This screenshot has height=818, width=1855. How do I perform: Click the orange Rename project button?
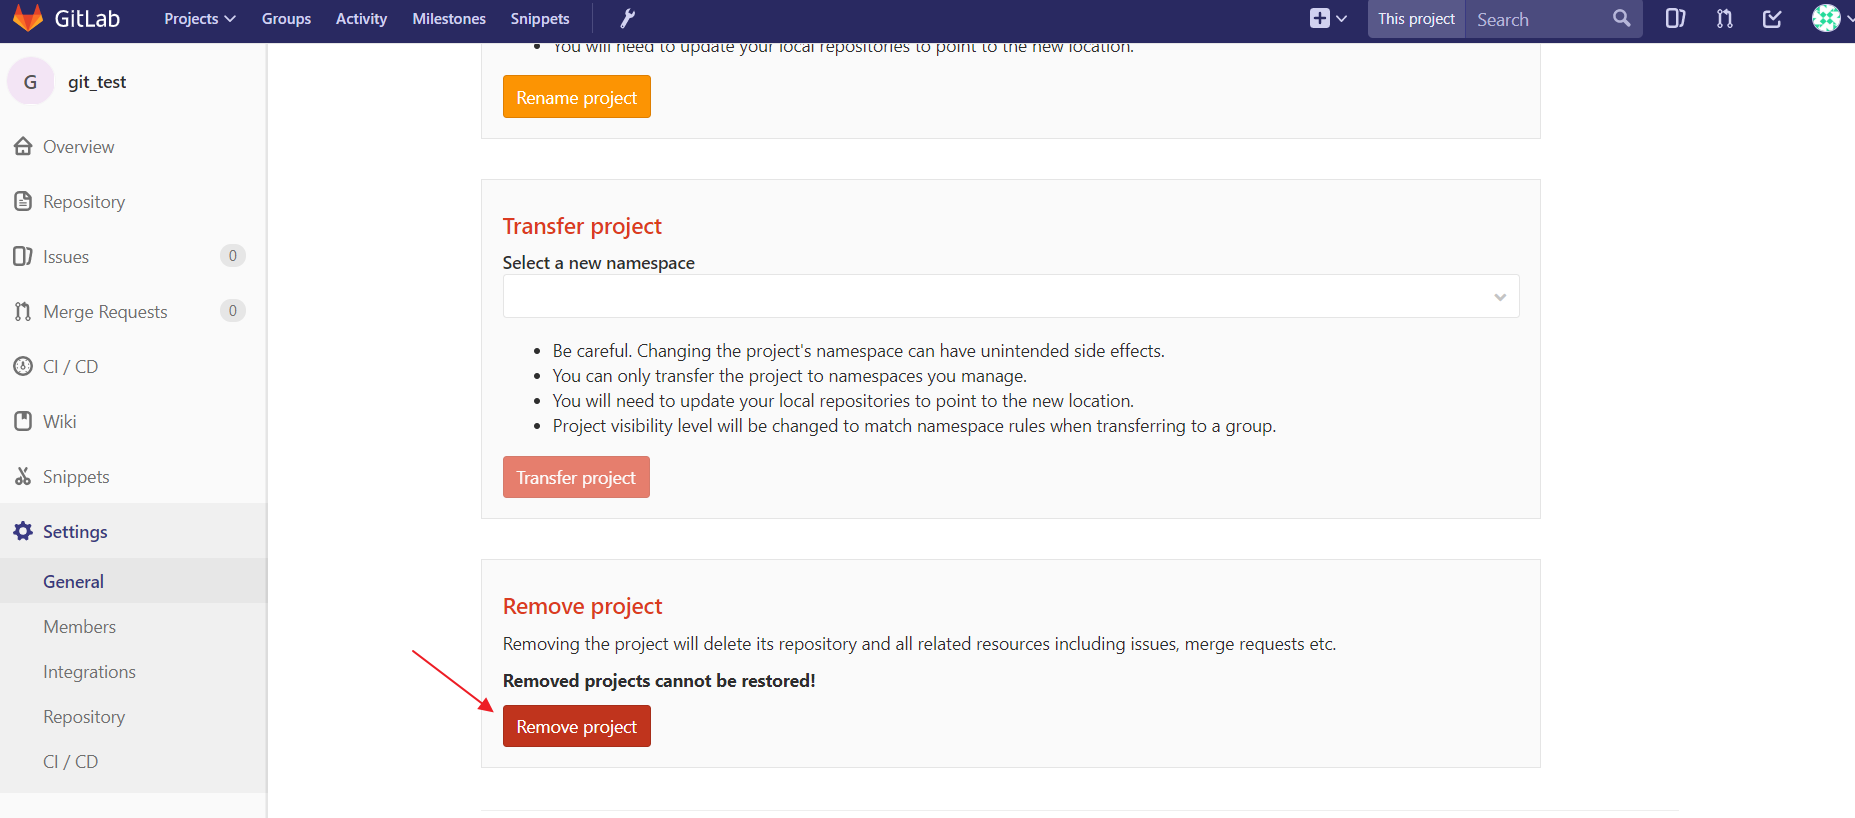(576, 97)
